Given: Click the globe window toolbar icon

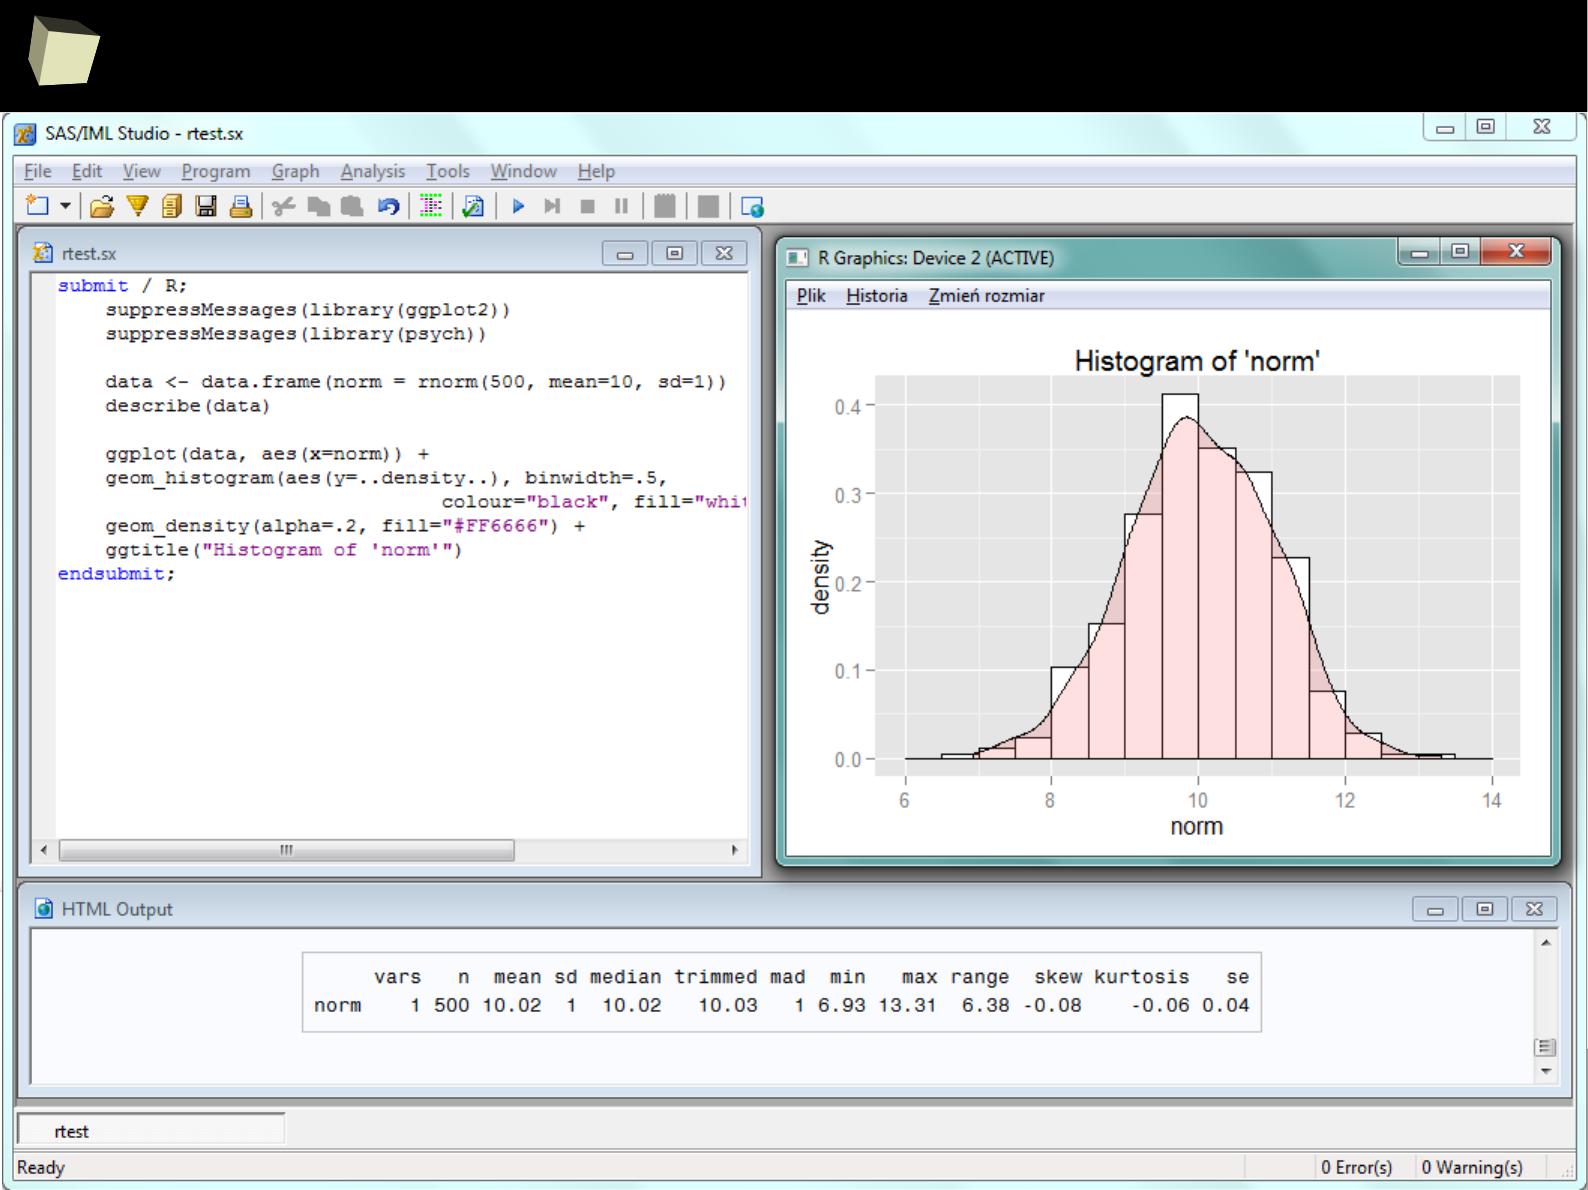Looking at the screenshot, I should 752,206.
